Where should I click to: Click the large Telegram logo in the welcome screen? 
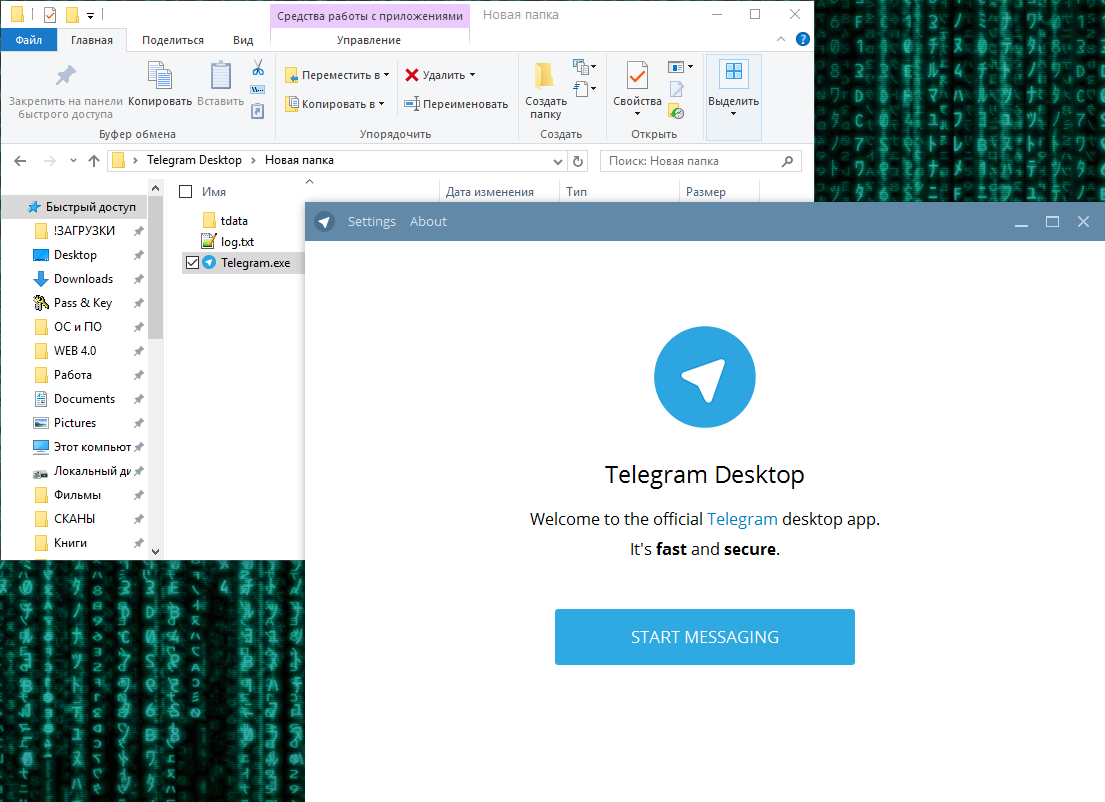[705, 377]
